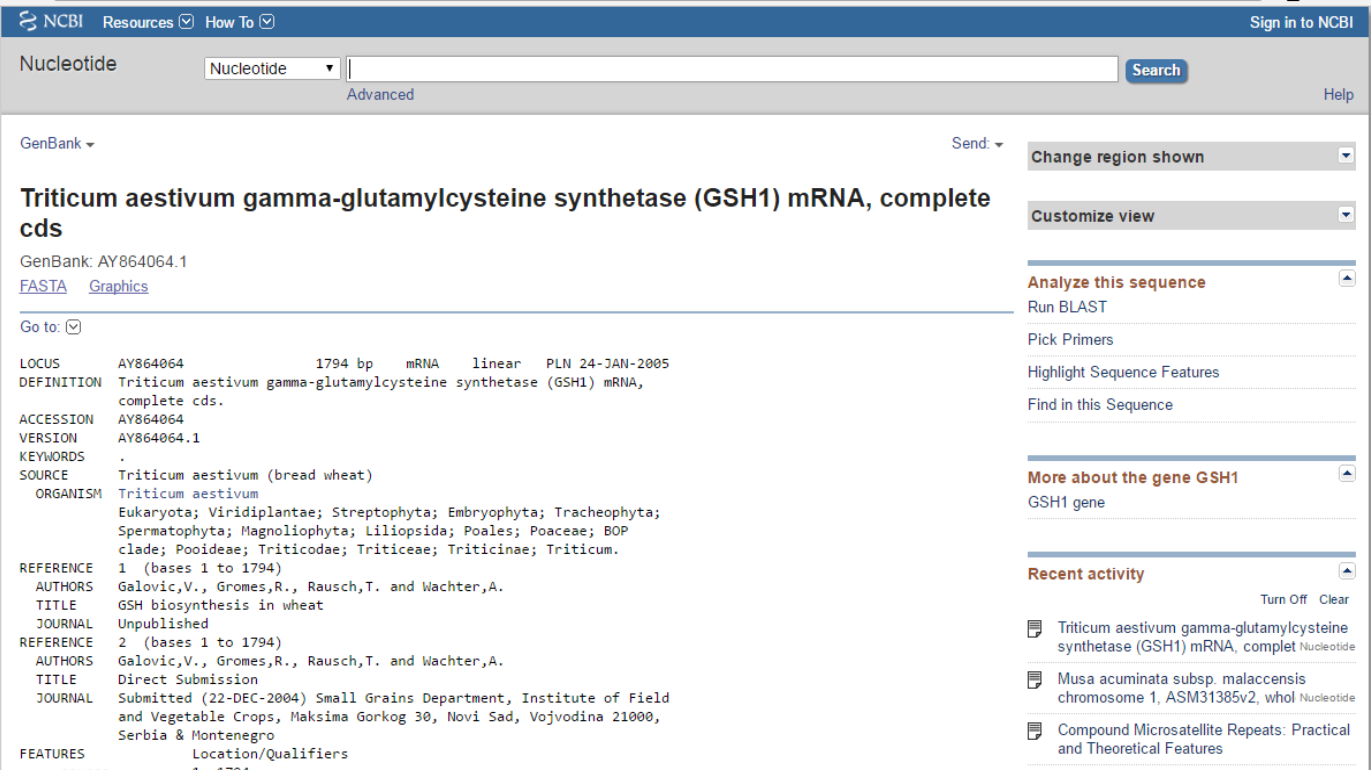Open the Nucleotide database dropdown
1371x770 pixels.
tap(273, 69)
